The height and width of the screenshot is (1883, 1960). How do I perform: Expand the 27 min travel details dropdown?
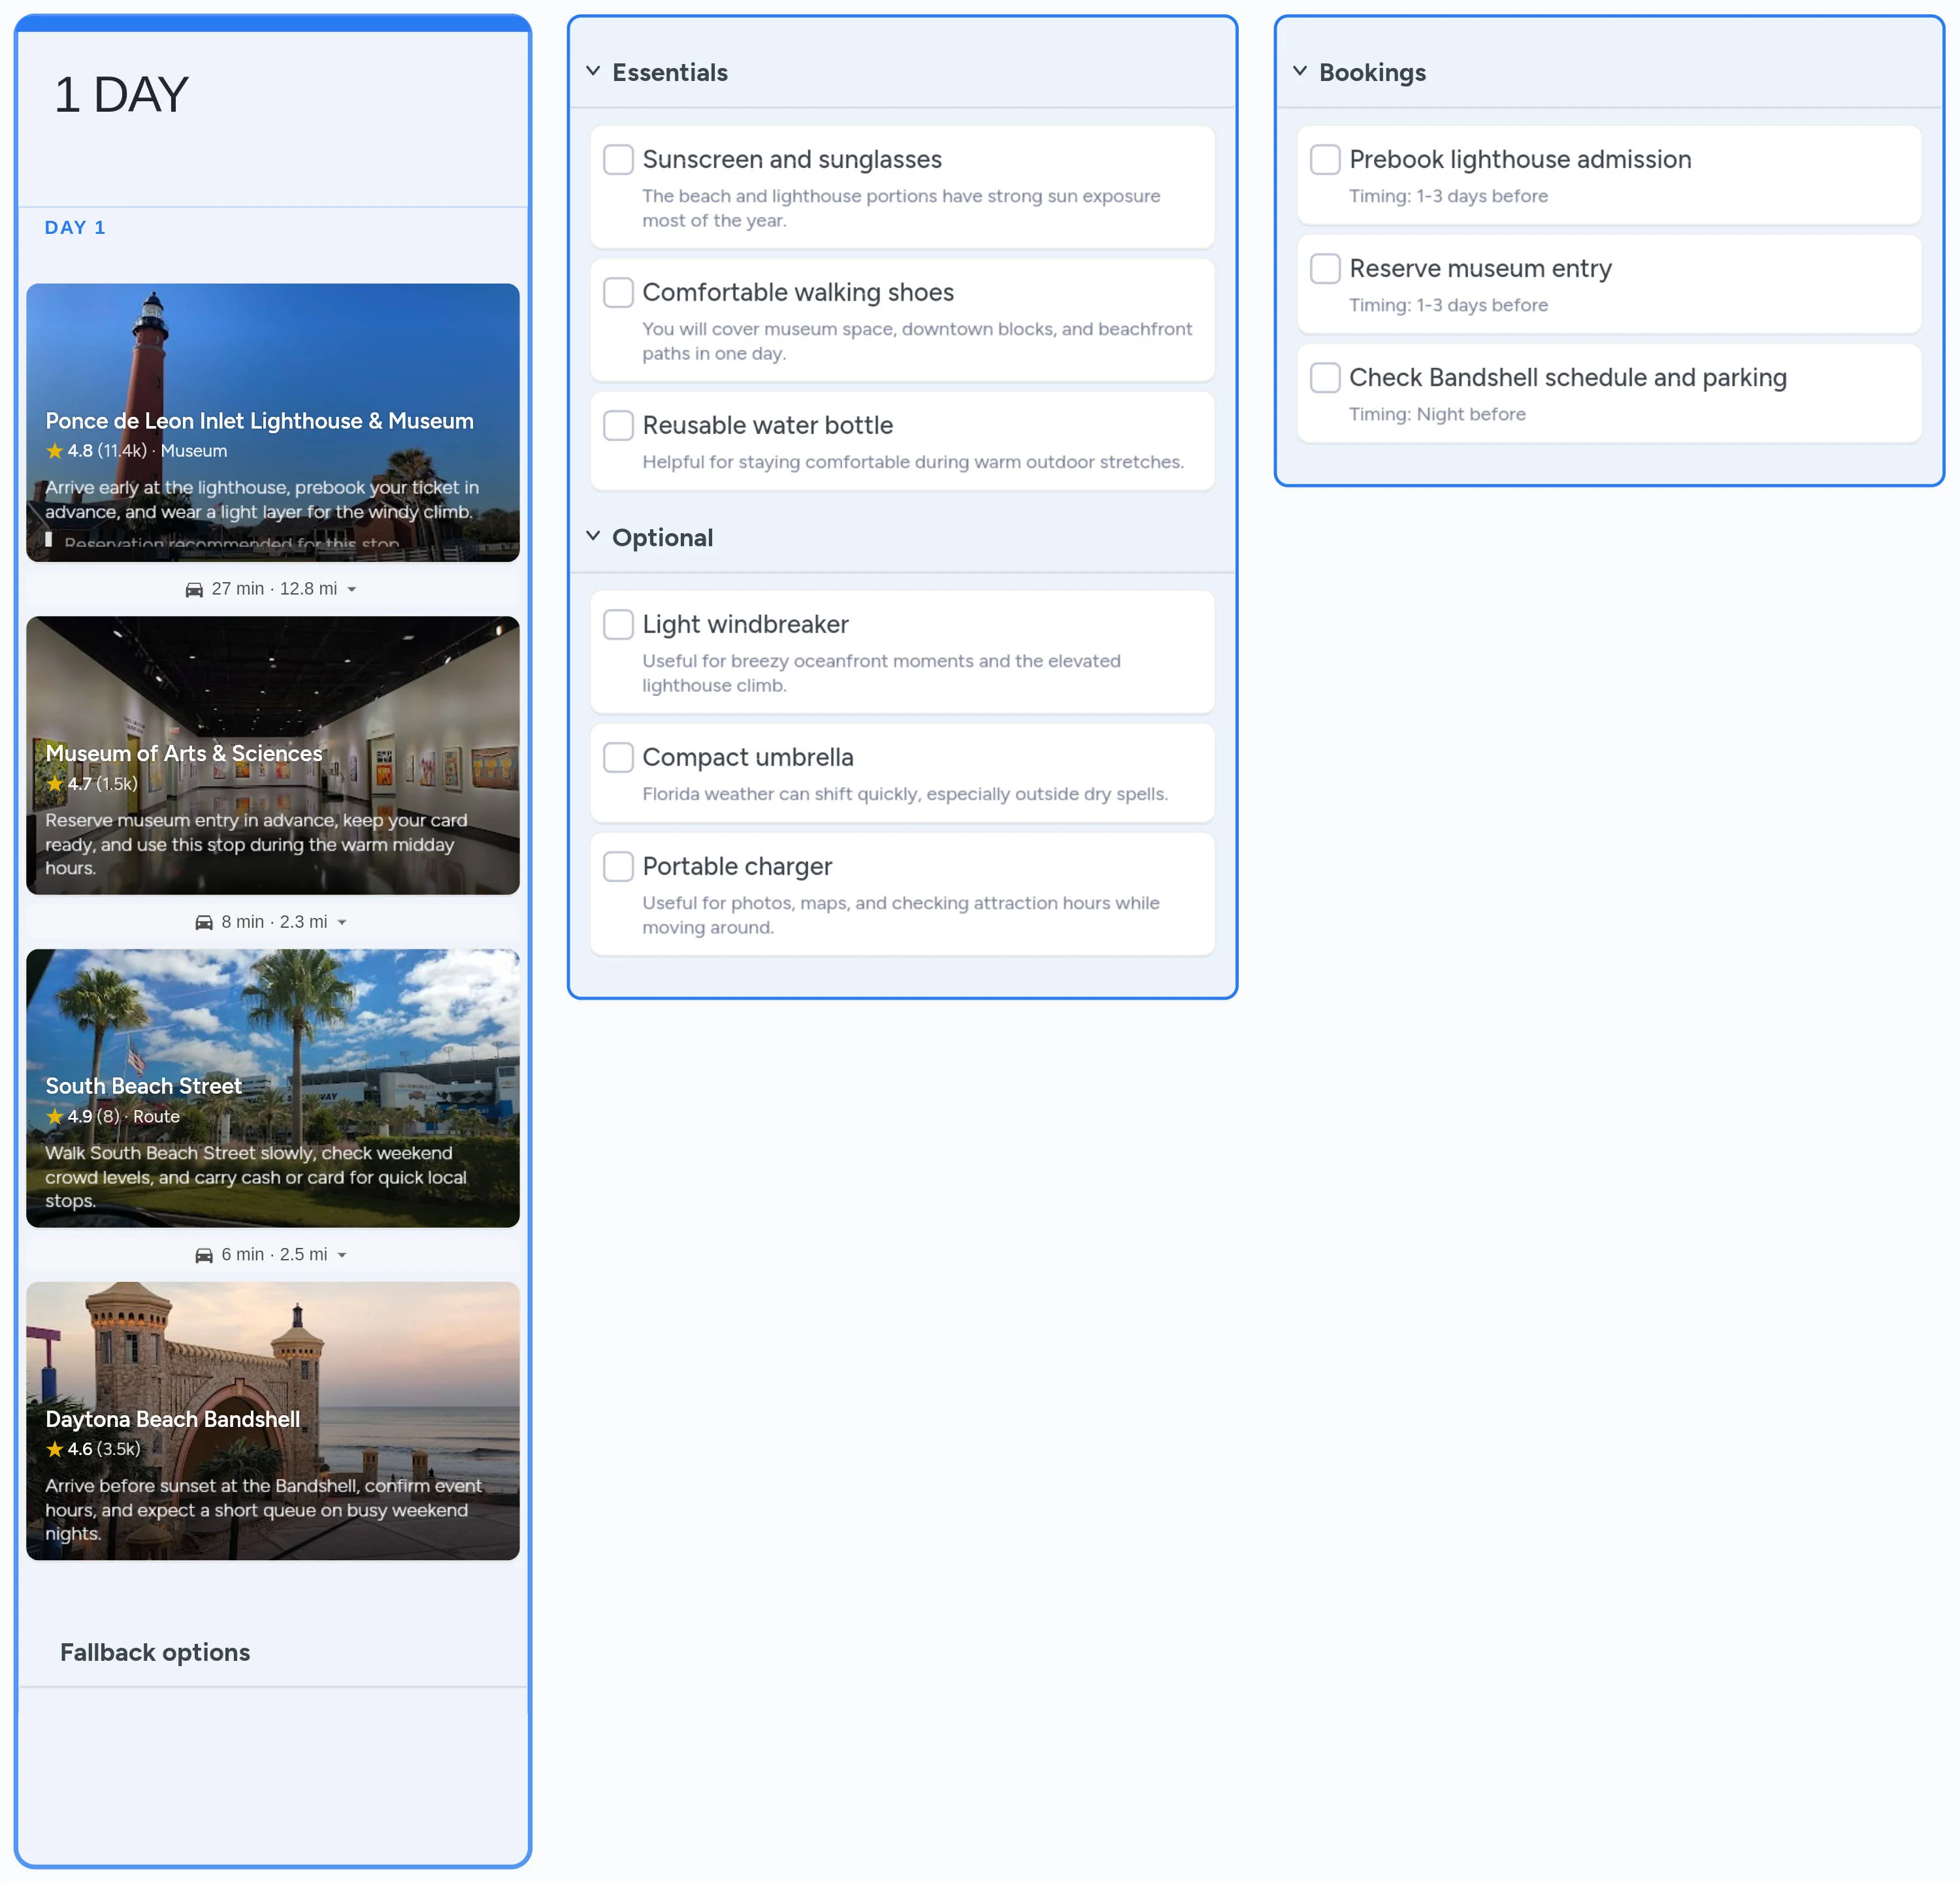[x=352, y=589]
